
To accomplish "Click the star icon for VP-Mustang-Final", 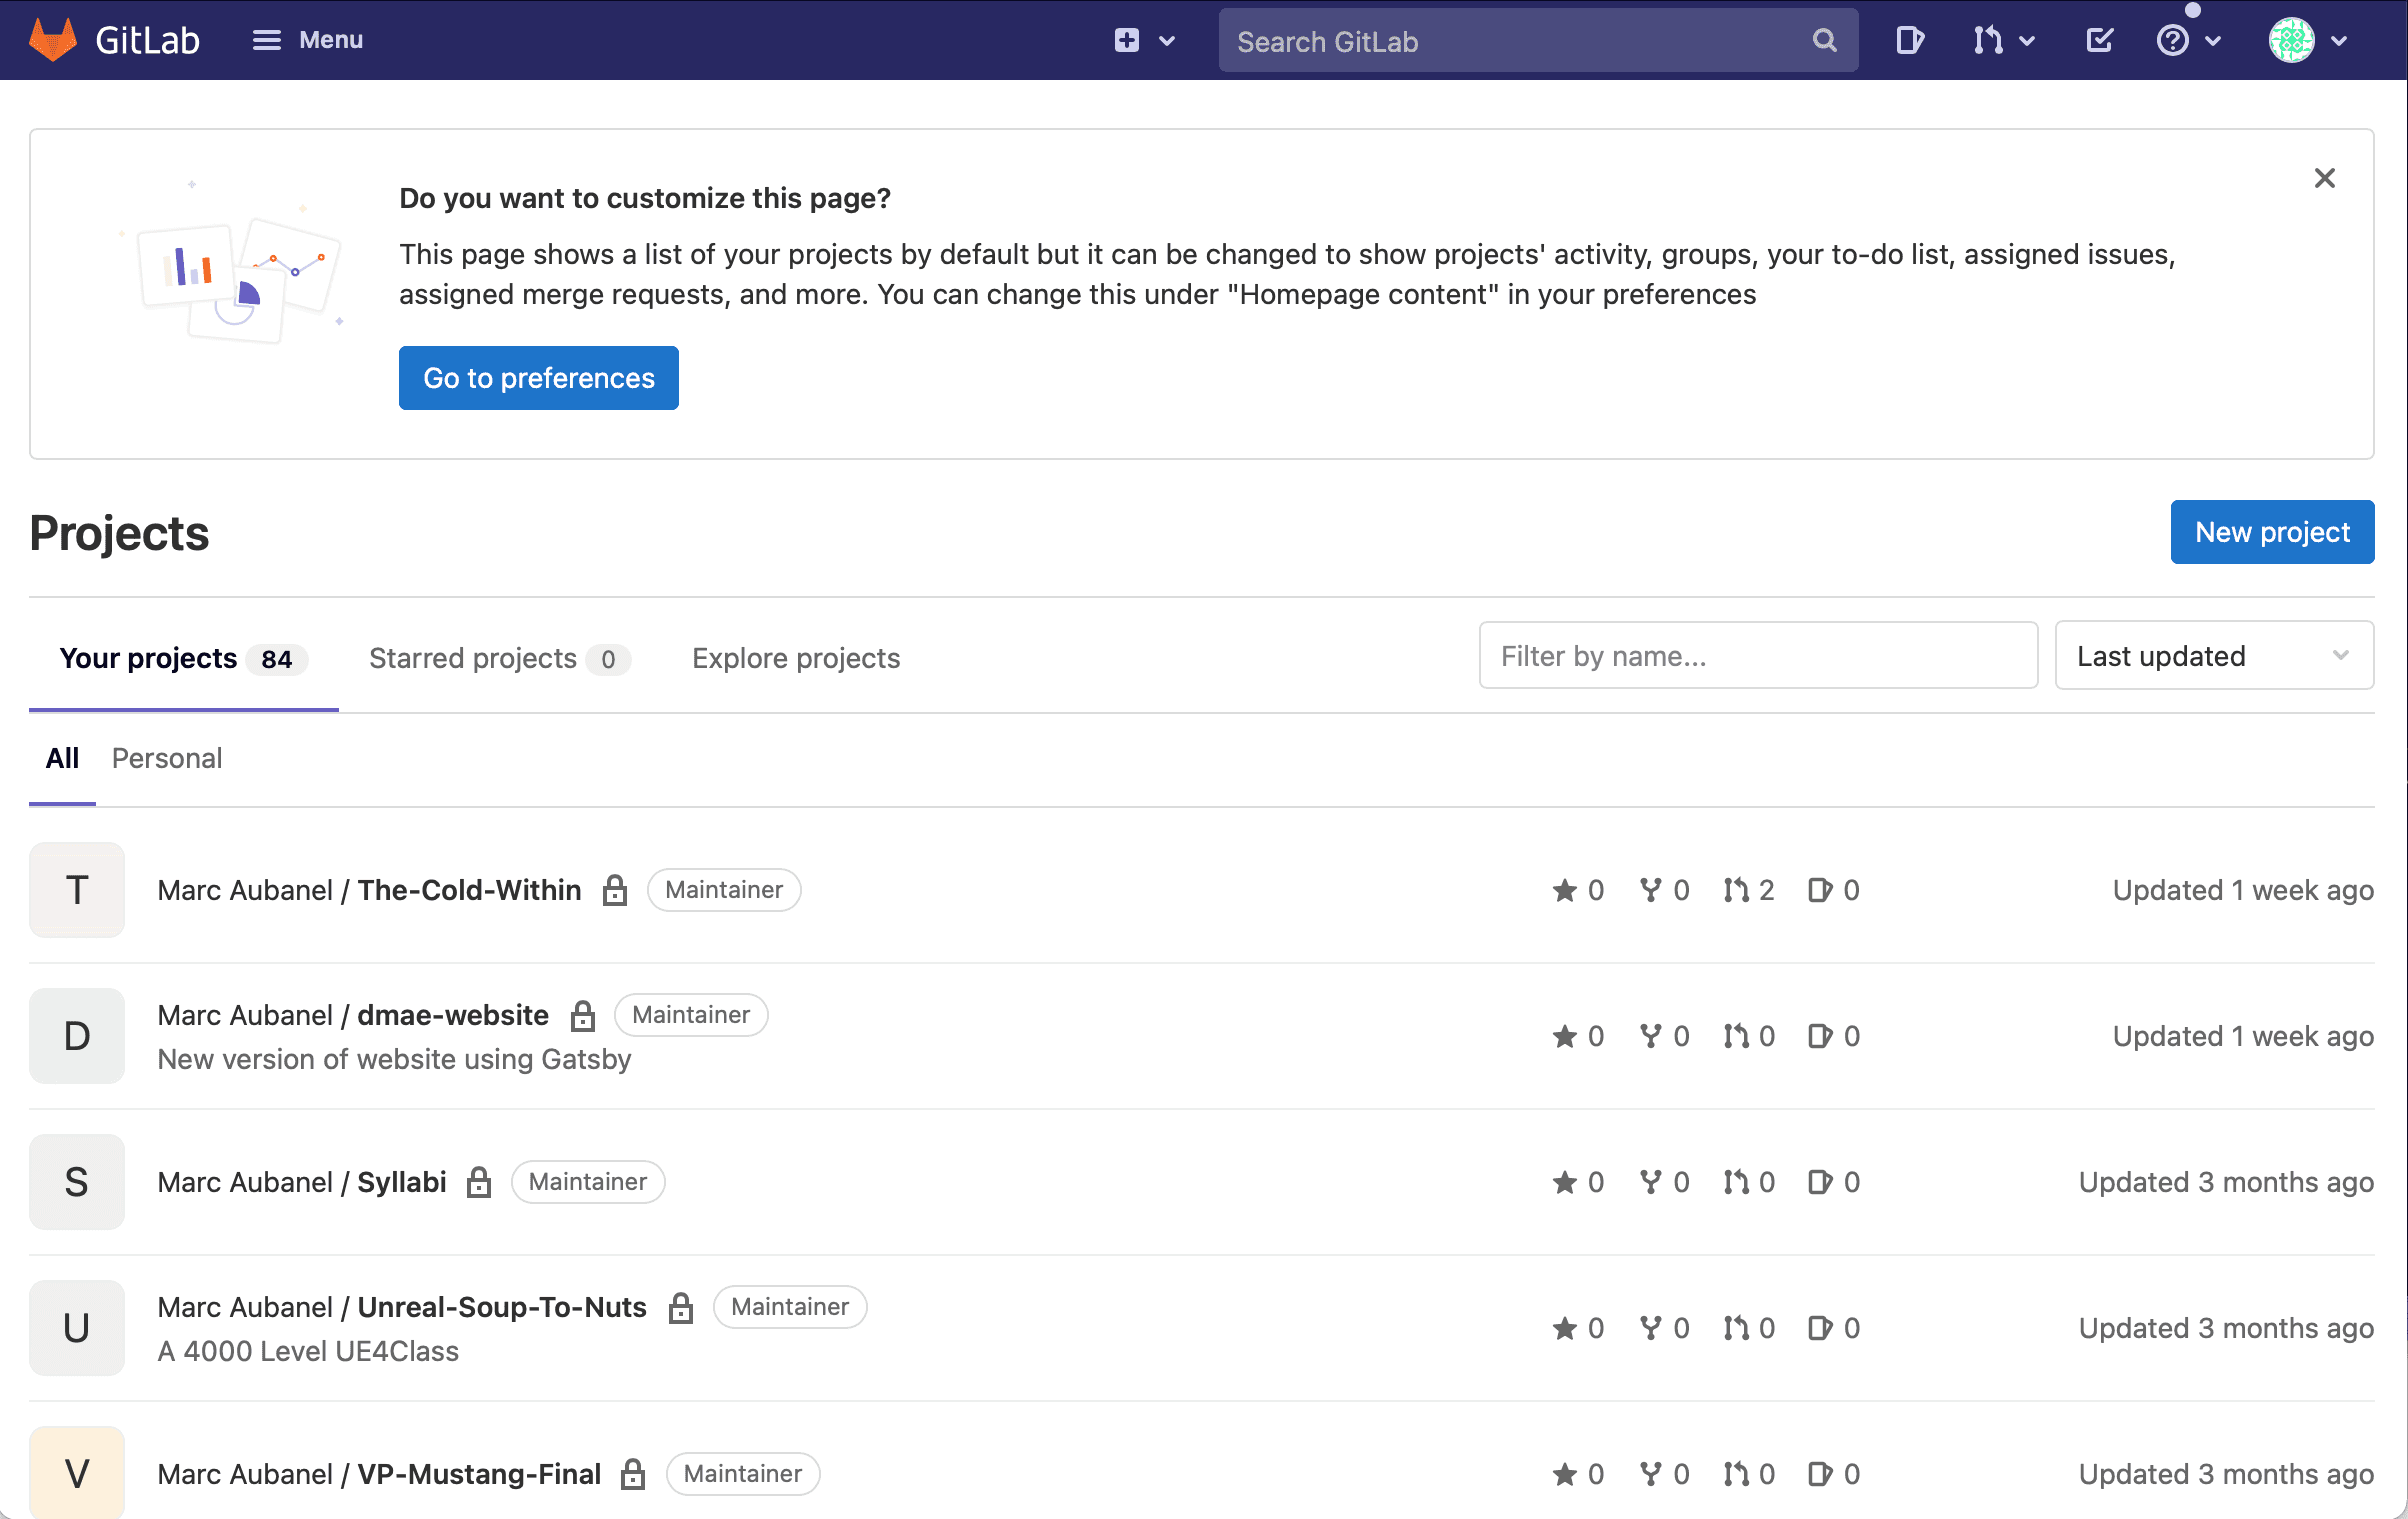I will pyautogui.click(x=1565, y=1474).
